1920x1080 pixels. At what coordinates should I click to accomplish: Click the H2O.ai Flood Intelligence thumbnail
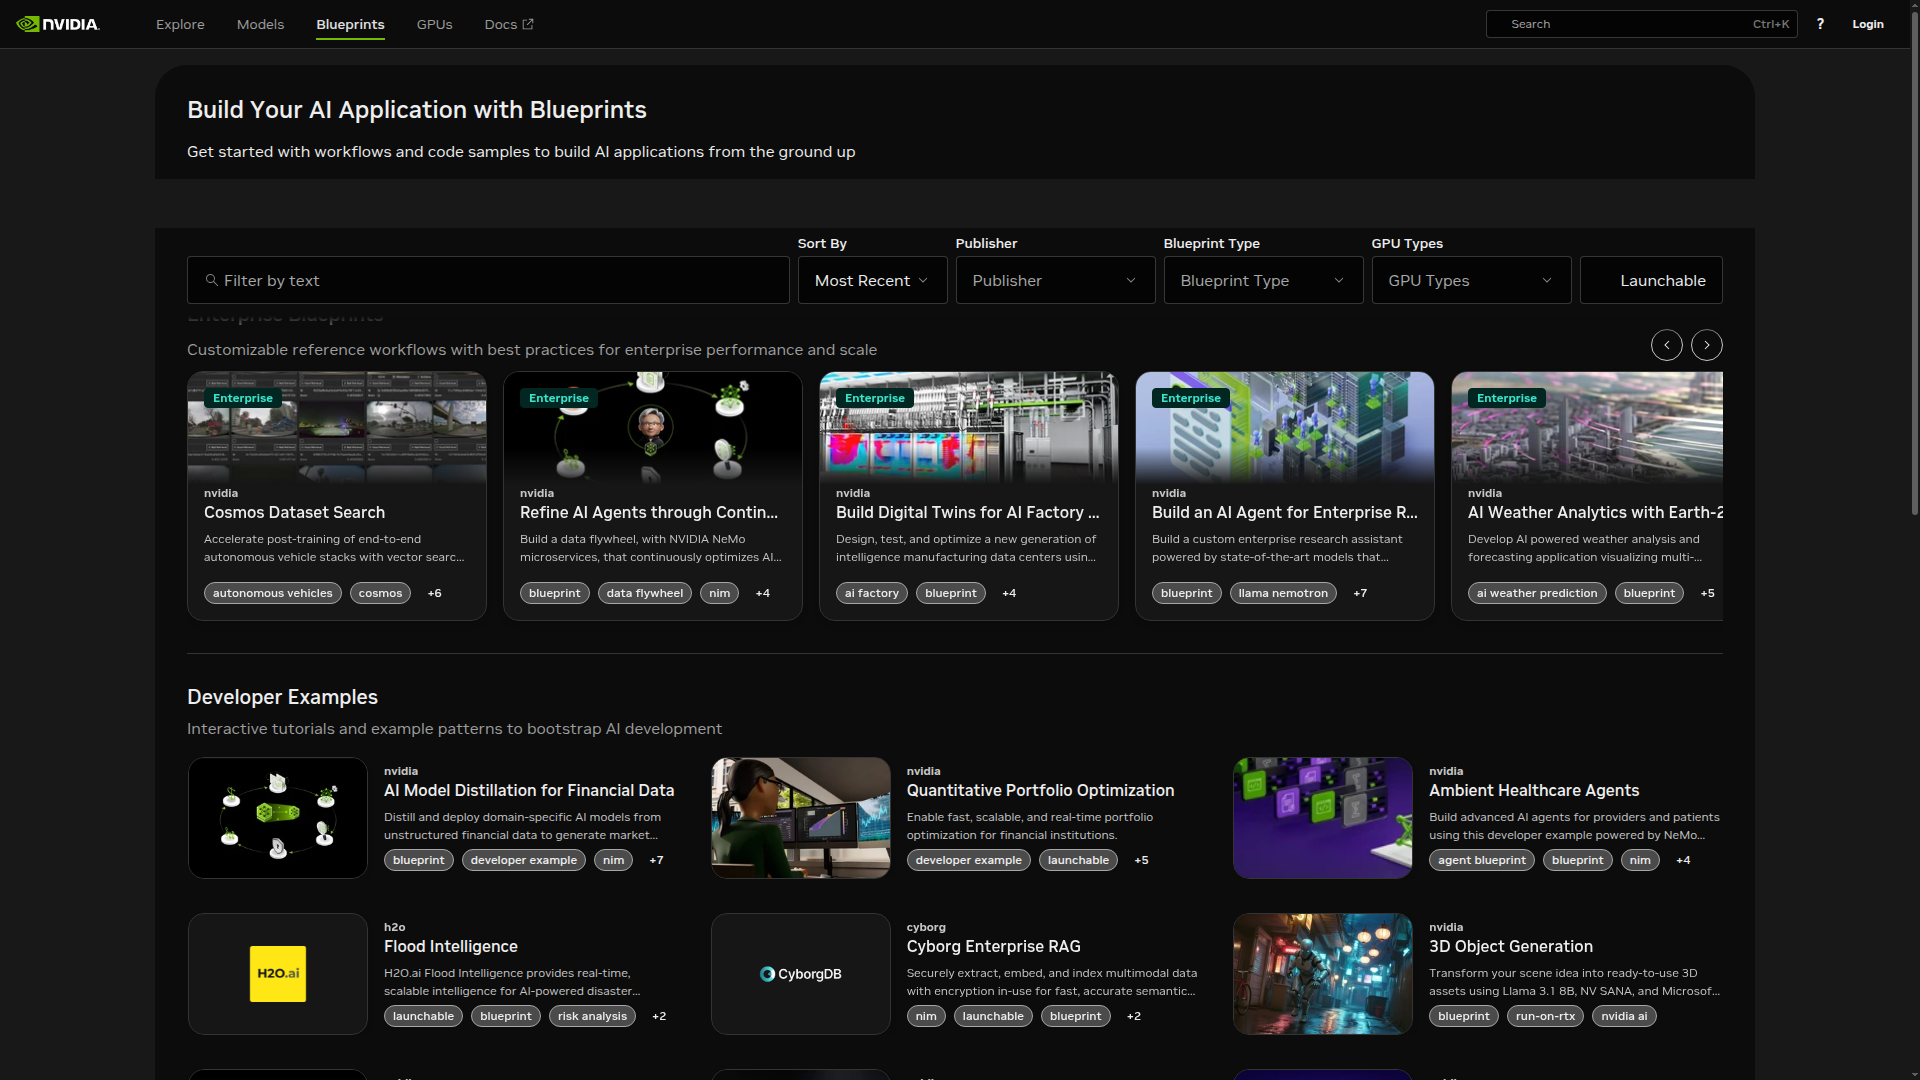tap(277, 973)
